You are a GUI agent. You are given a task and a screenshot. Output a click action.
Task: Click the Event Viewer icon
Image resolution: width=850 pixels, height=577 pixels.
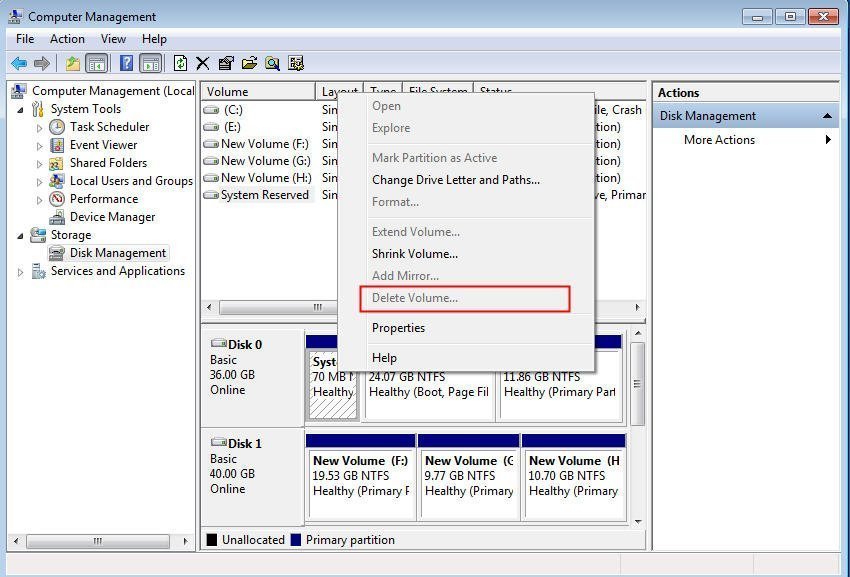[x=57, y=145]
